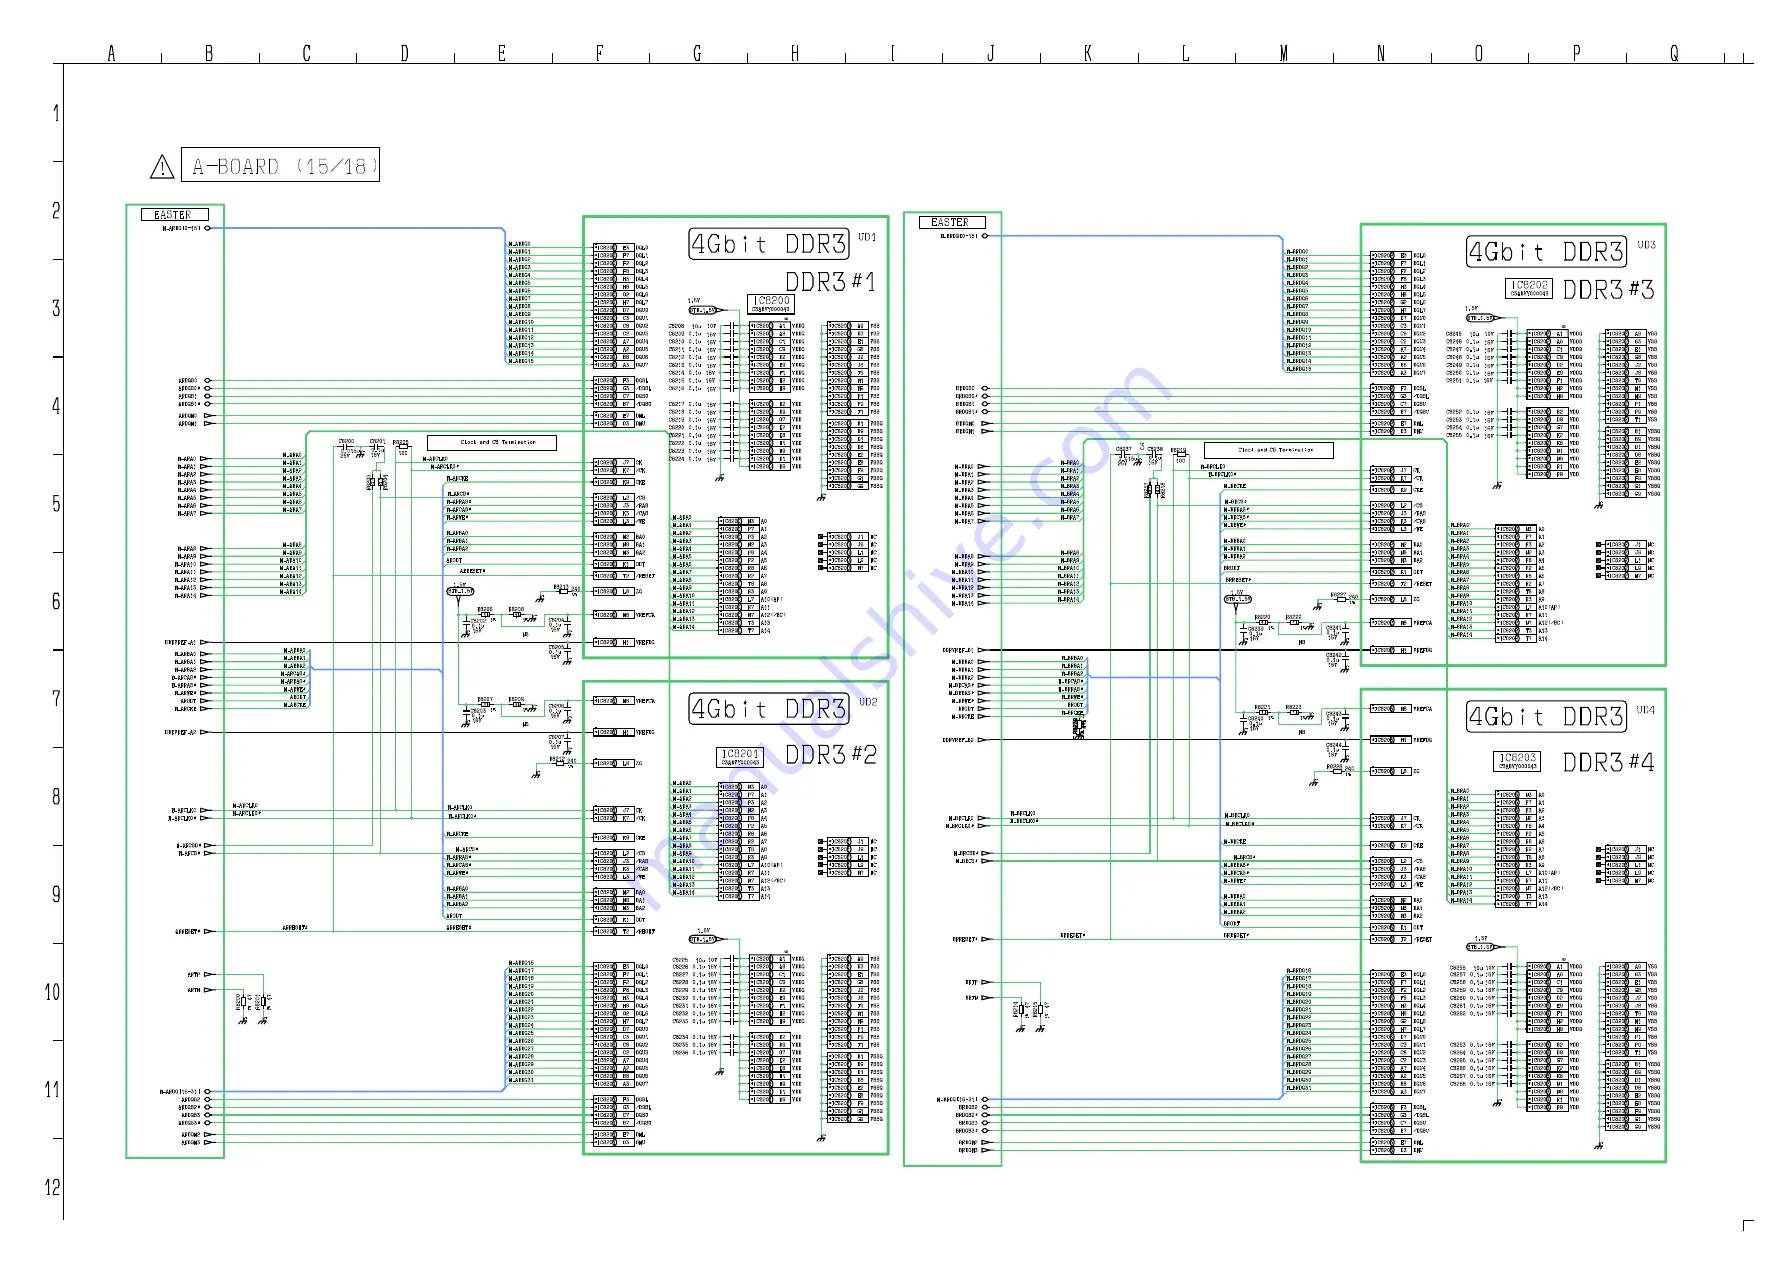The width and height of the screenshot is (1787, 1263).
Task: Click column letter N on the top ruler
Action: 1381,53
